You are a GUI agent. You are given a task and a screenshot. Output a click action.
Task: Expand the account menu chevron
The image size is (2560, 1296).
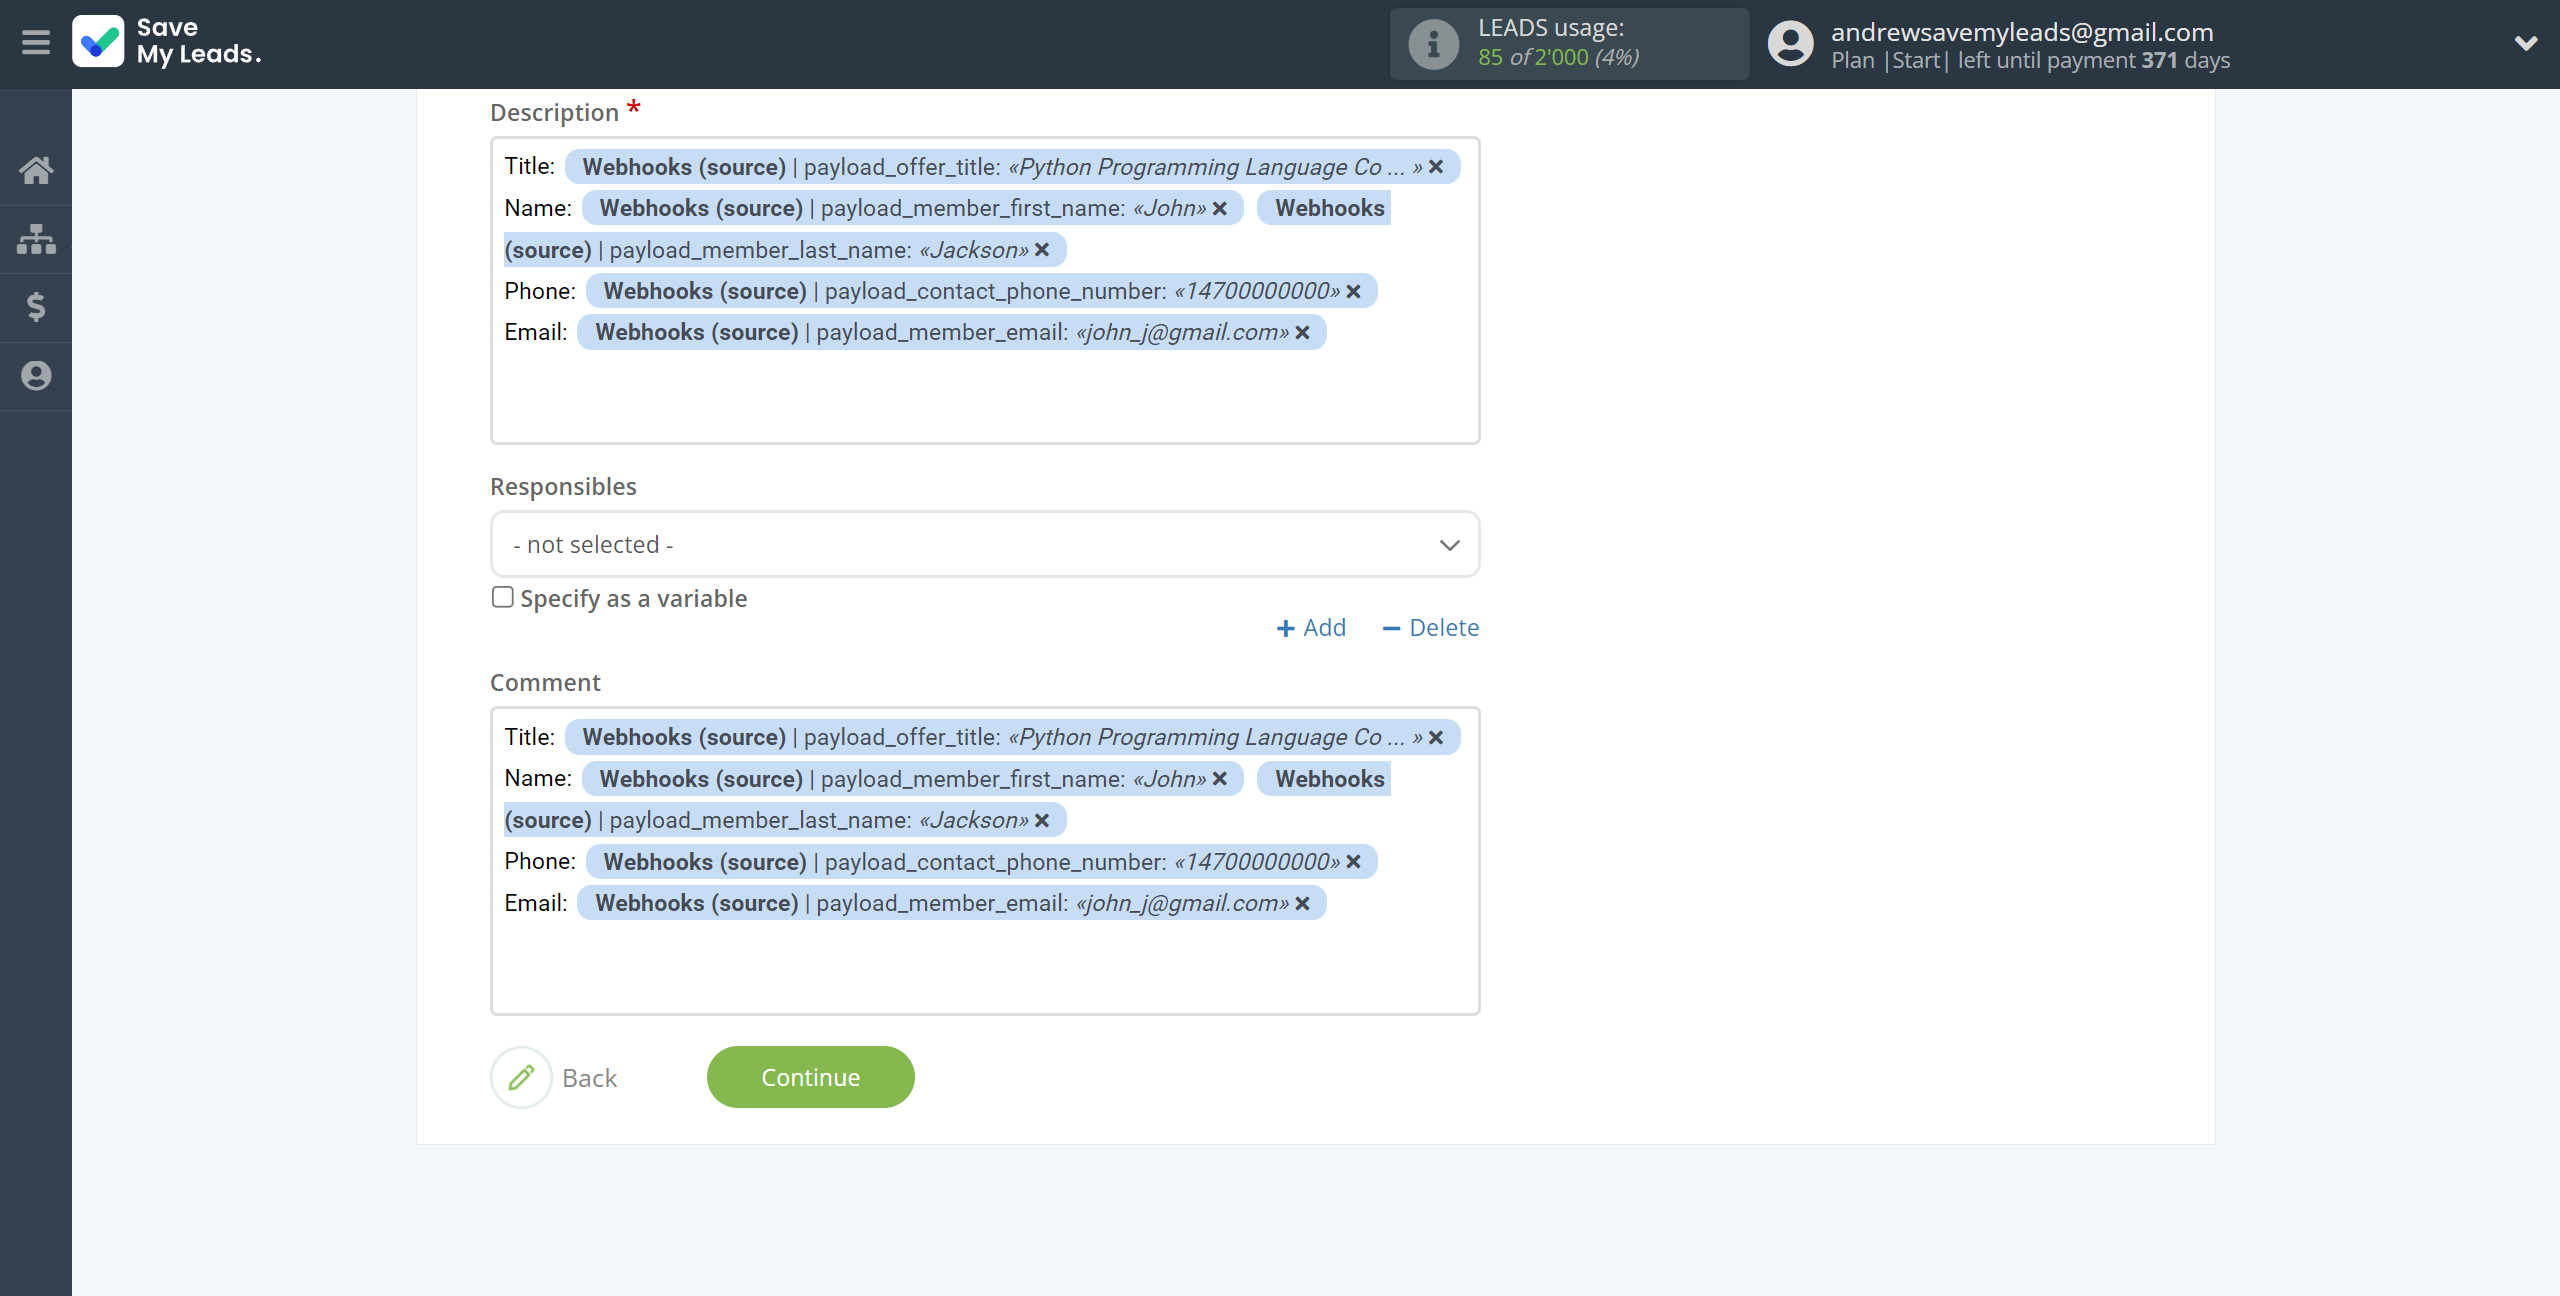[x=2525, y=43]
